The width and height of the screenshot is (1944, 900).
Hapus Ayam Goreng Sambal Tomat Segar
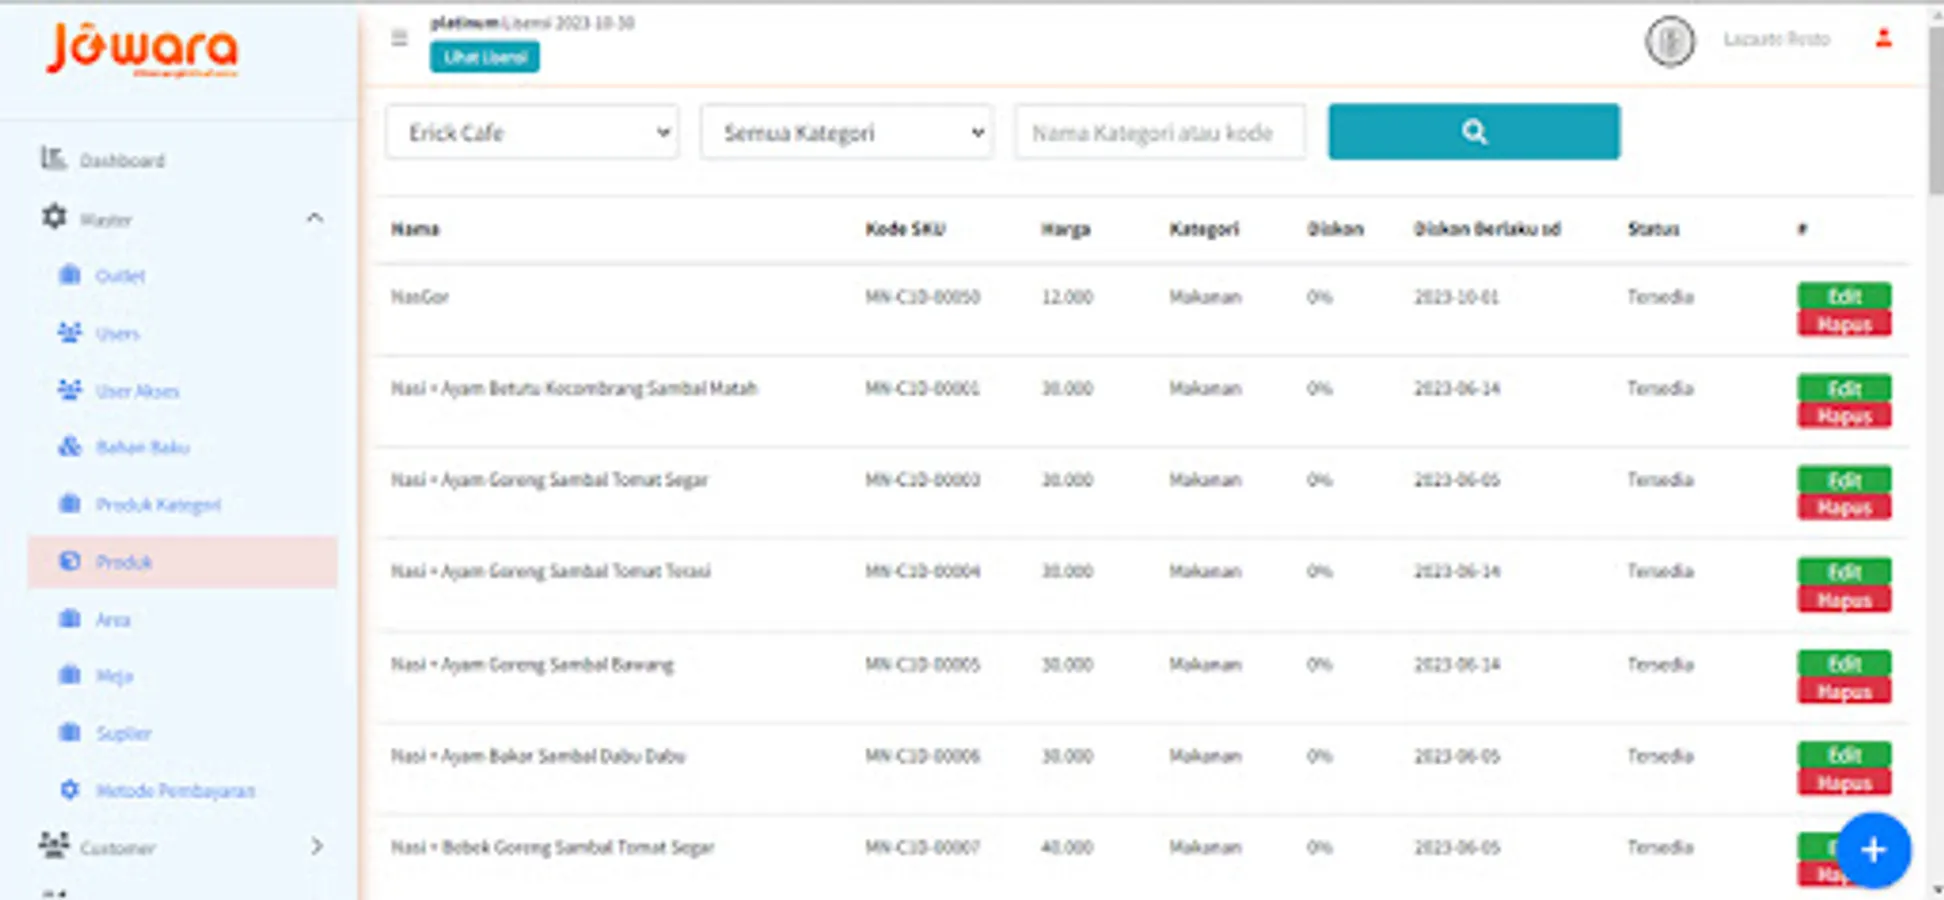[x=1844, y=508]
